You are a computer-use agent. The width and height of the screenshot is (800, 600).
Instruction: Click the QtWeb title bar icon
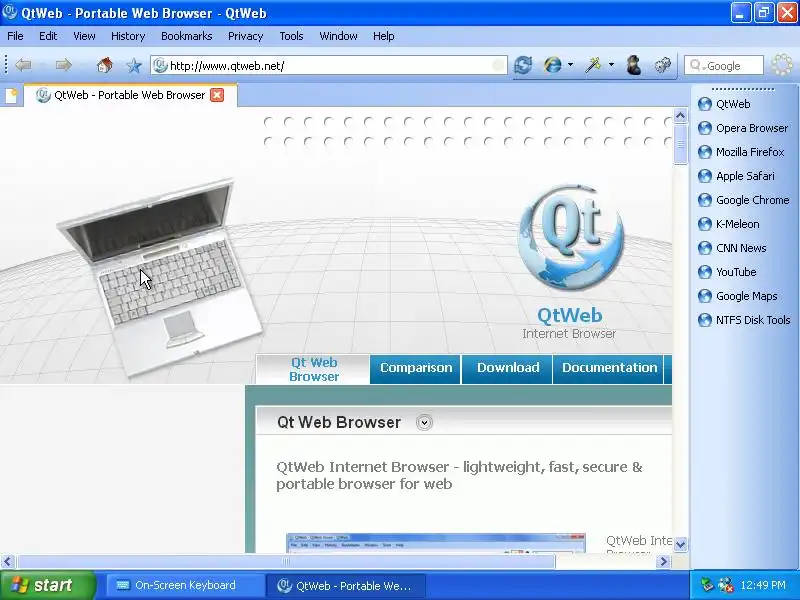(x=10, y=12)
